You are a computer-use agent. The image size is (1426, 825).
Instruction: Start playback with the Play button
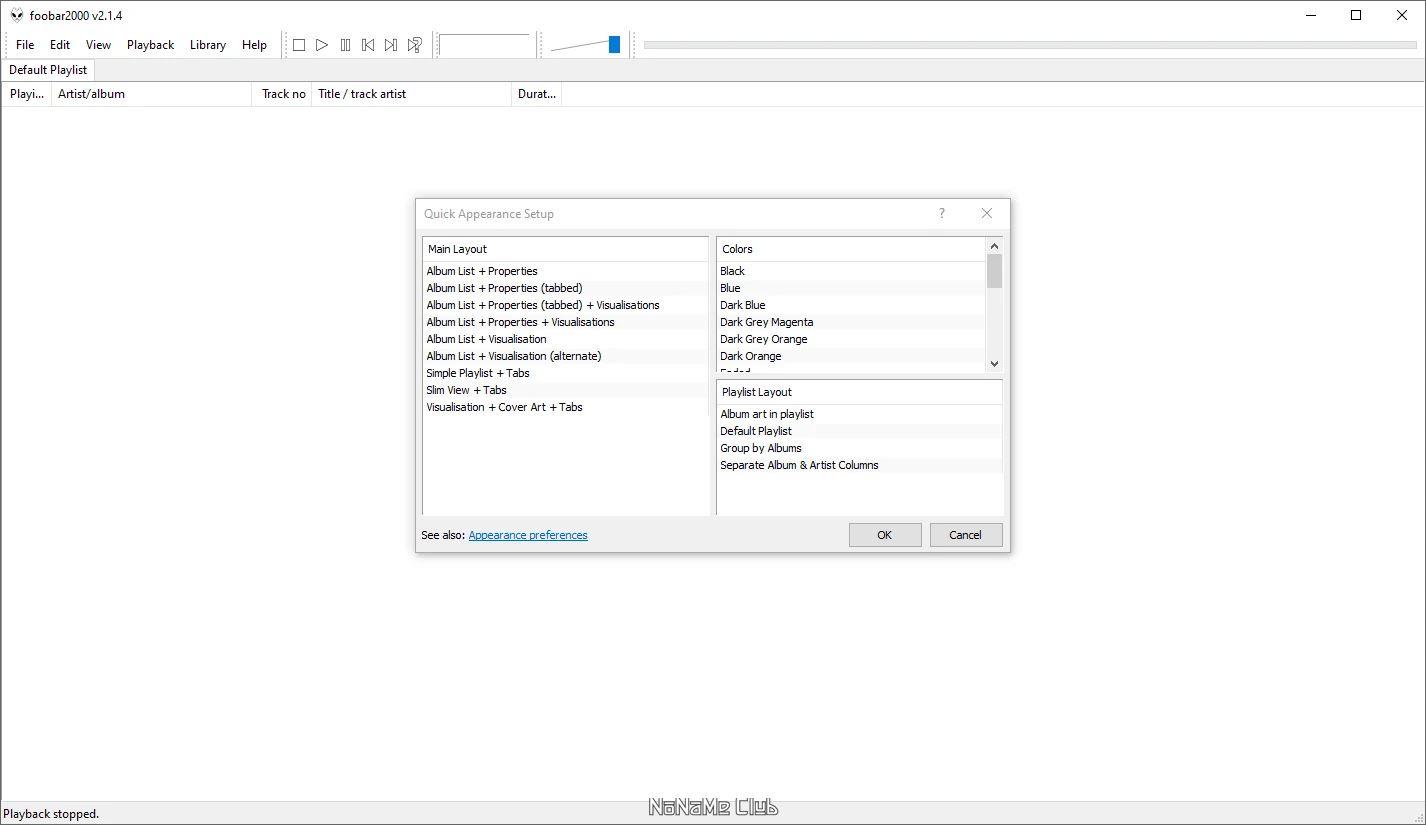click(322, 45)
